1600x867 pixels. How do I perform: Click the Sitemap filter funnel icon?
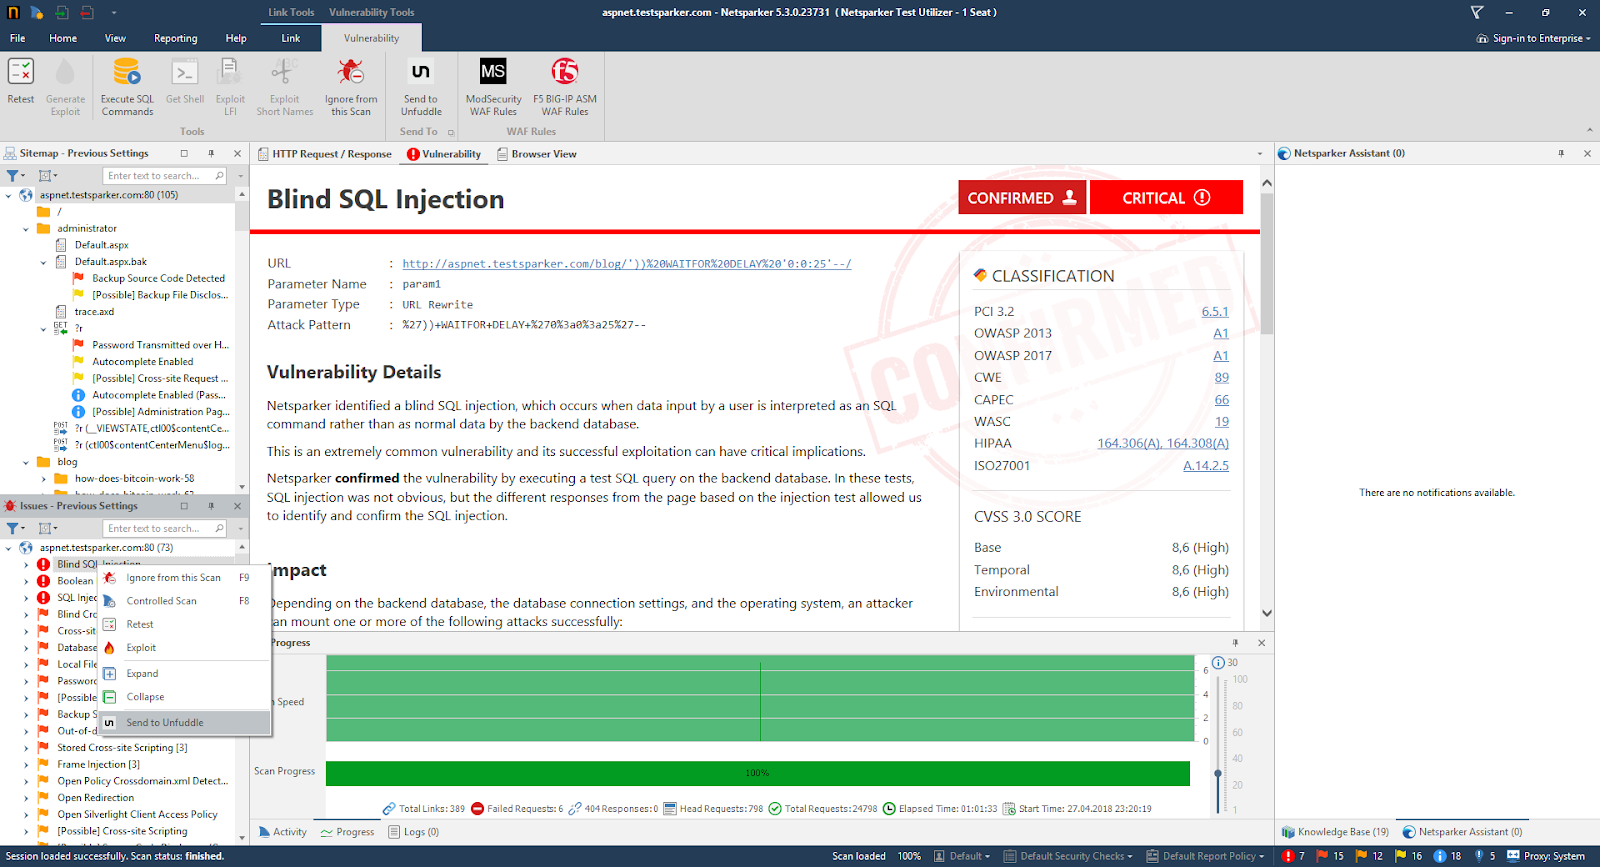[x=14, y=176]
